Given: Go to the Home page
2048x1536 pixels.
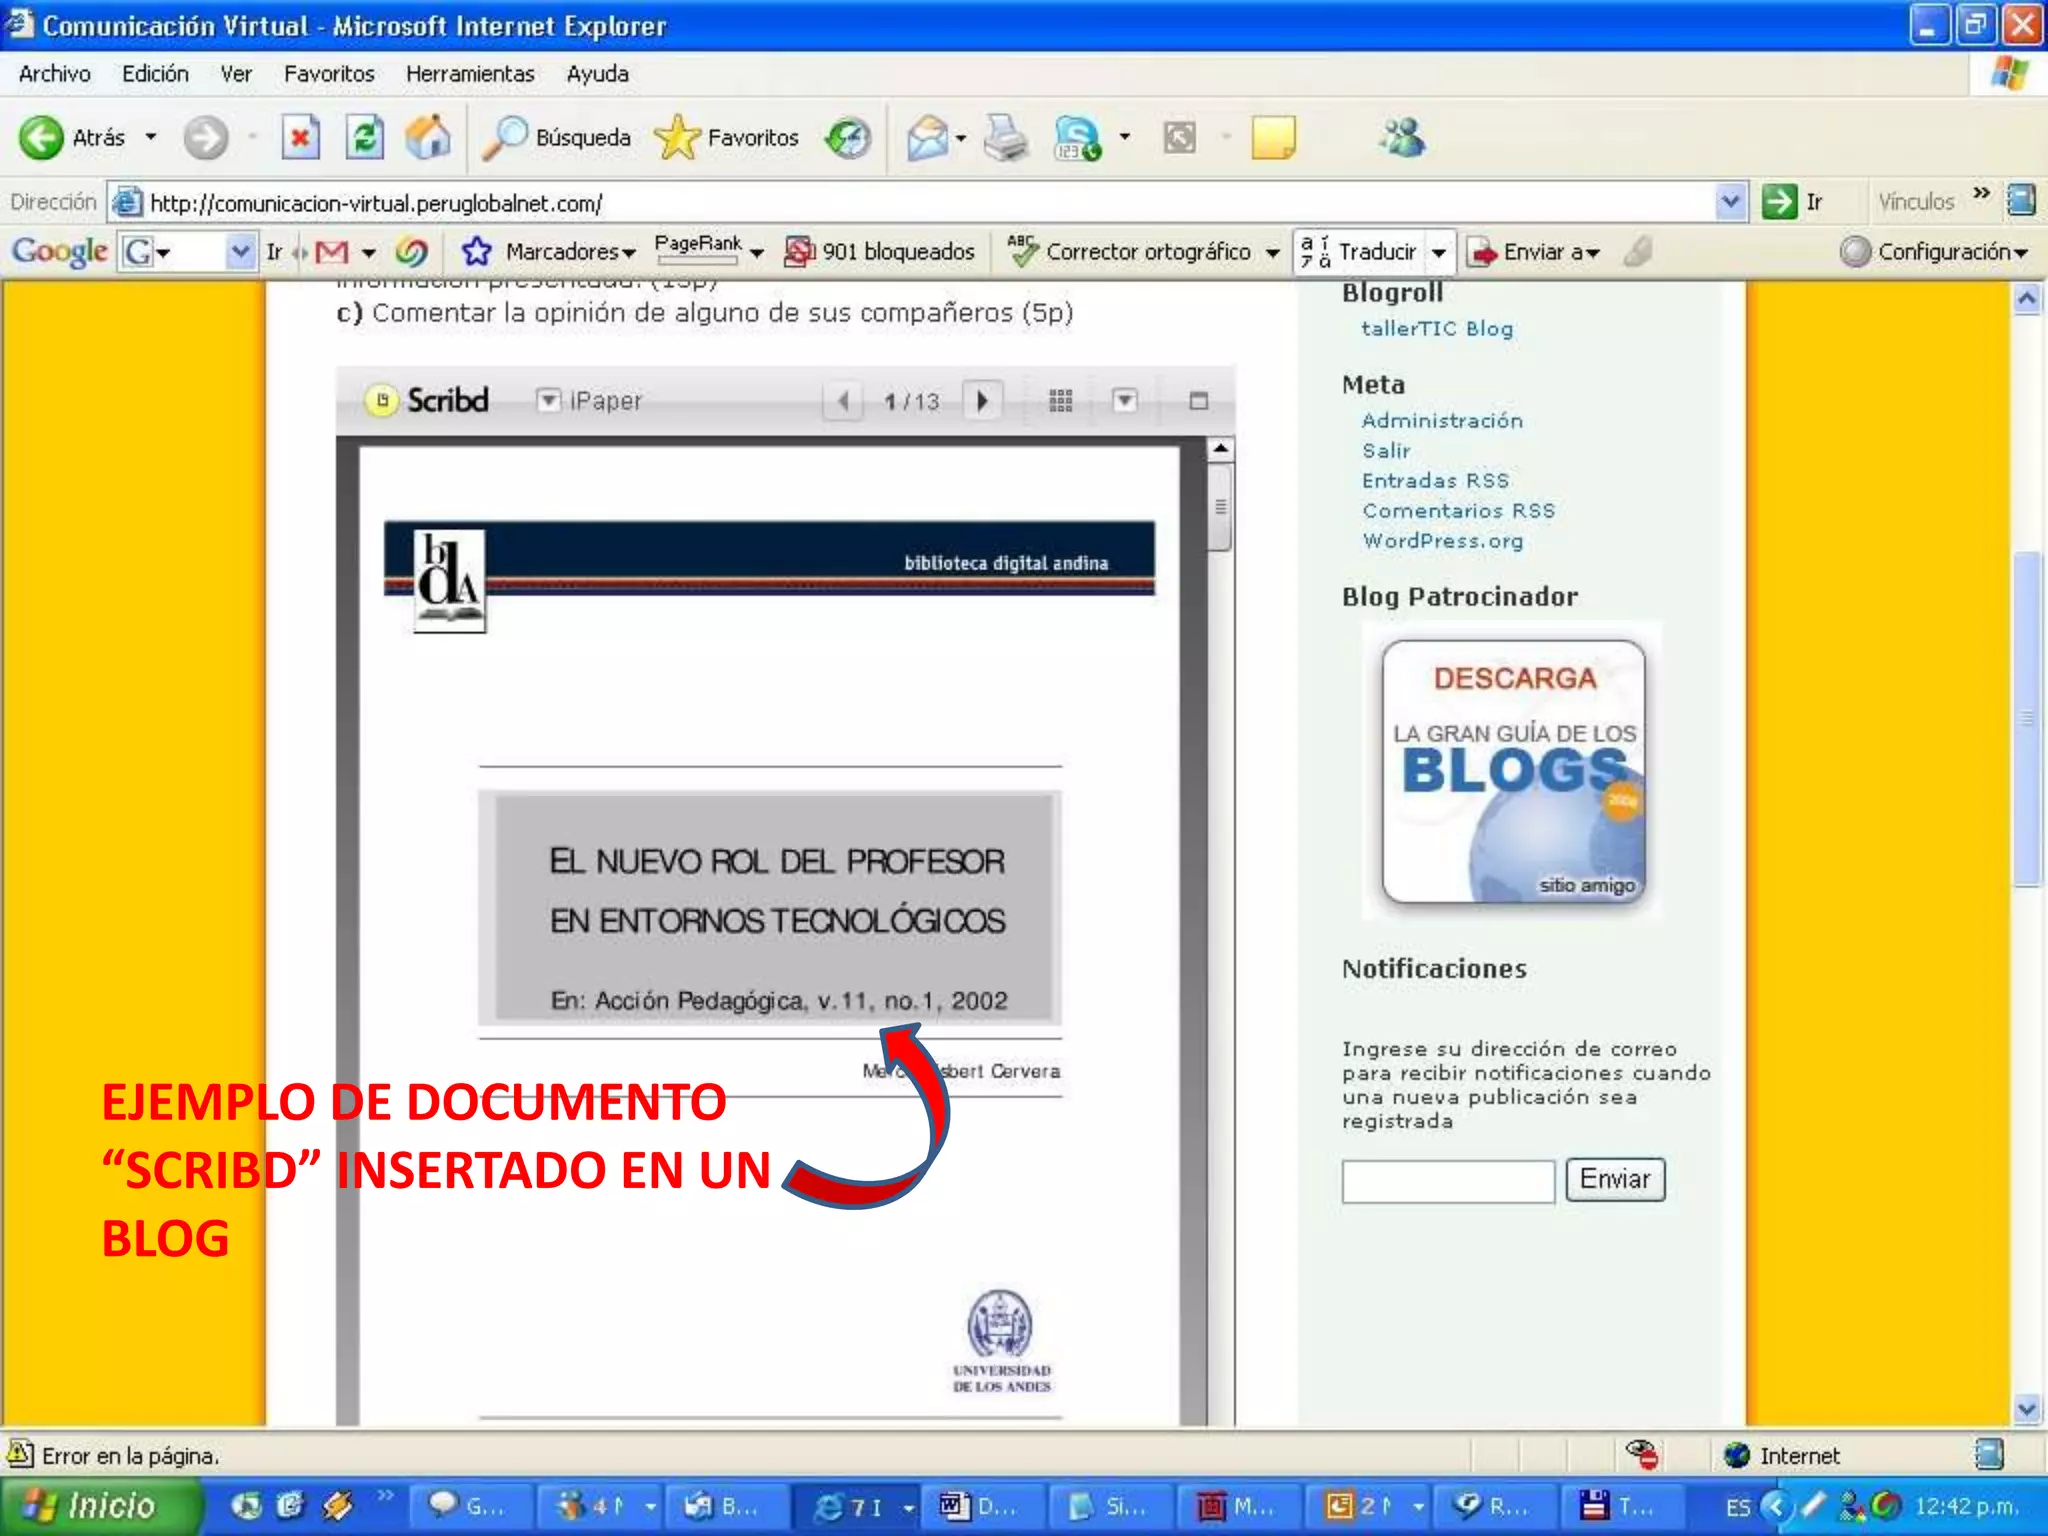Looking at the screenshot, I should coord(428,138).
